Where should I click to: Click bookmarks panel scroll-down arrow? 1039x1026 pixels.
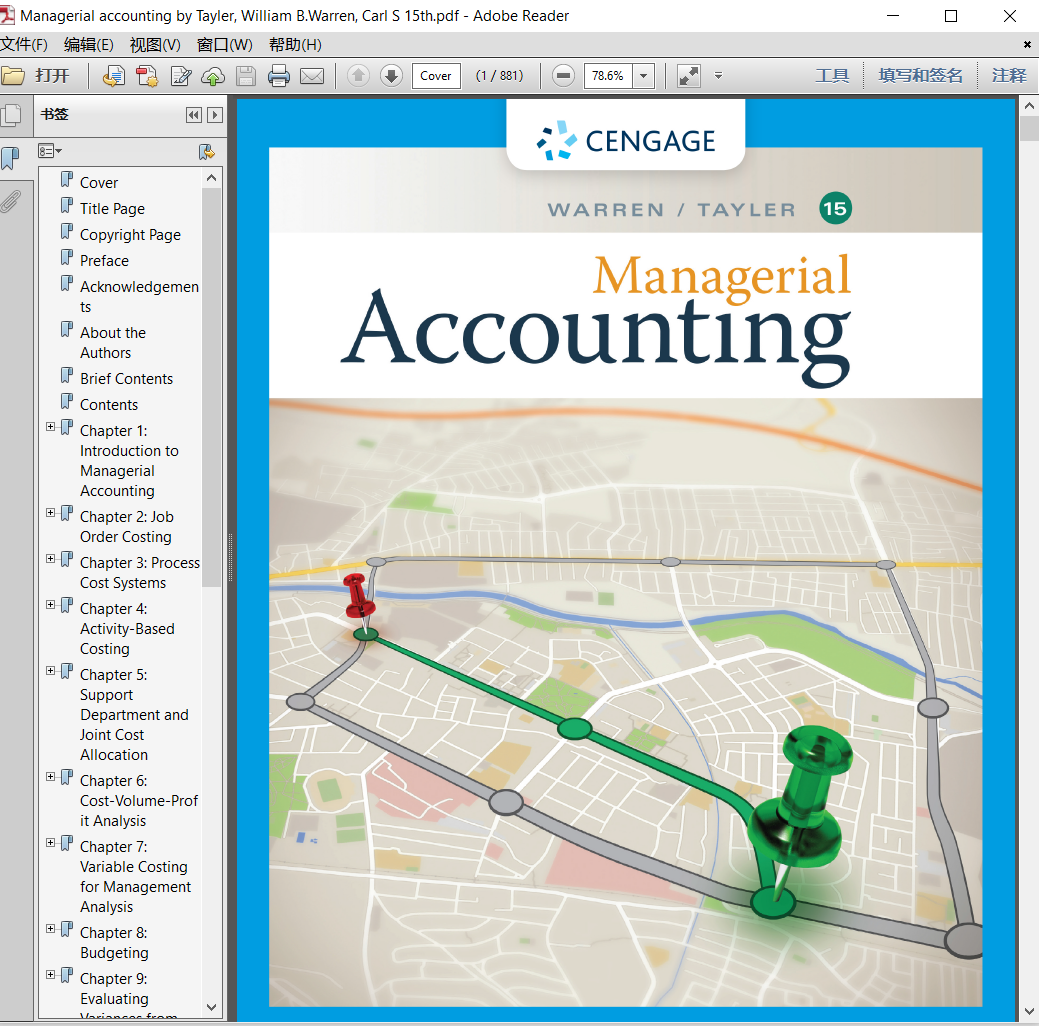tap(211, 1007)
